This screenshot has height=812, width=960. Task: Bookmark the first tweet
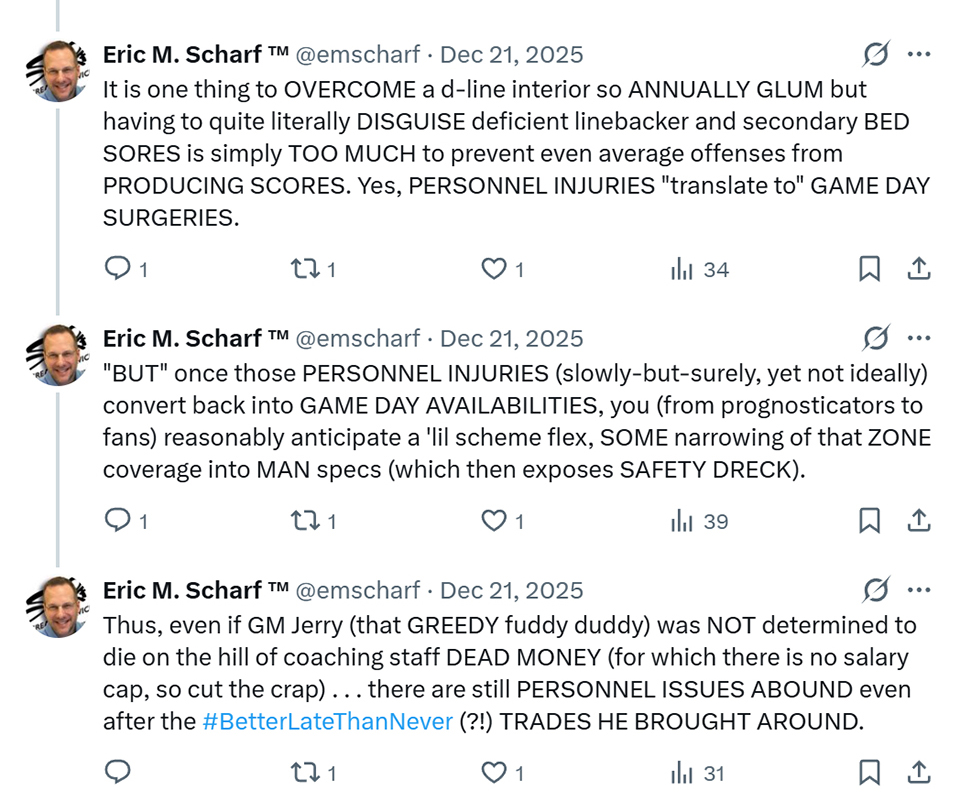869,268
